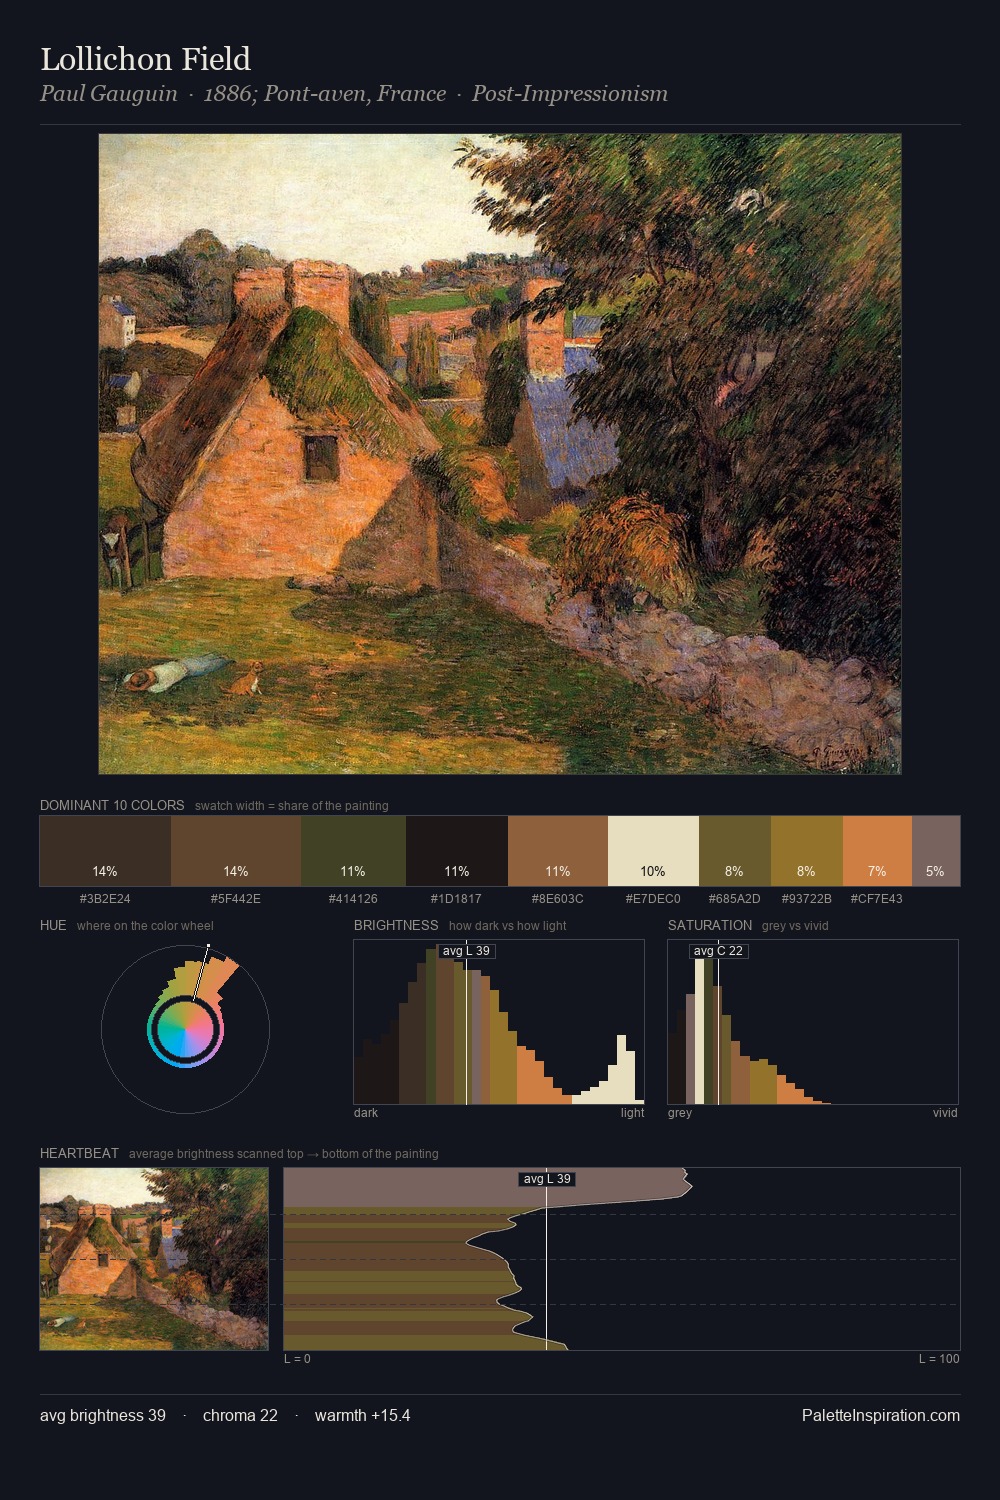Click the 'L = 0' axis label
1000x1500 pixels.
(x=297, y=1359)
